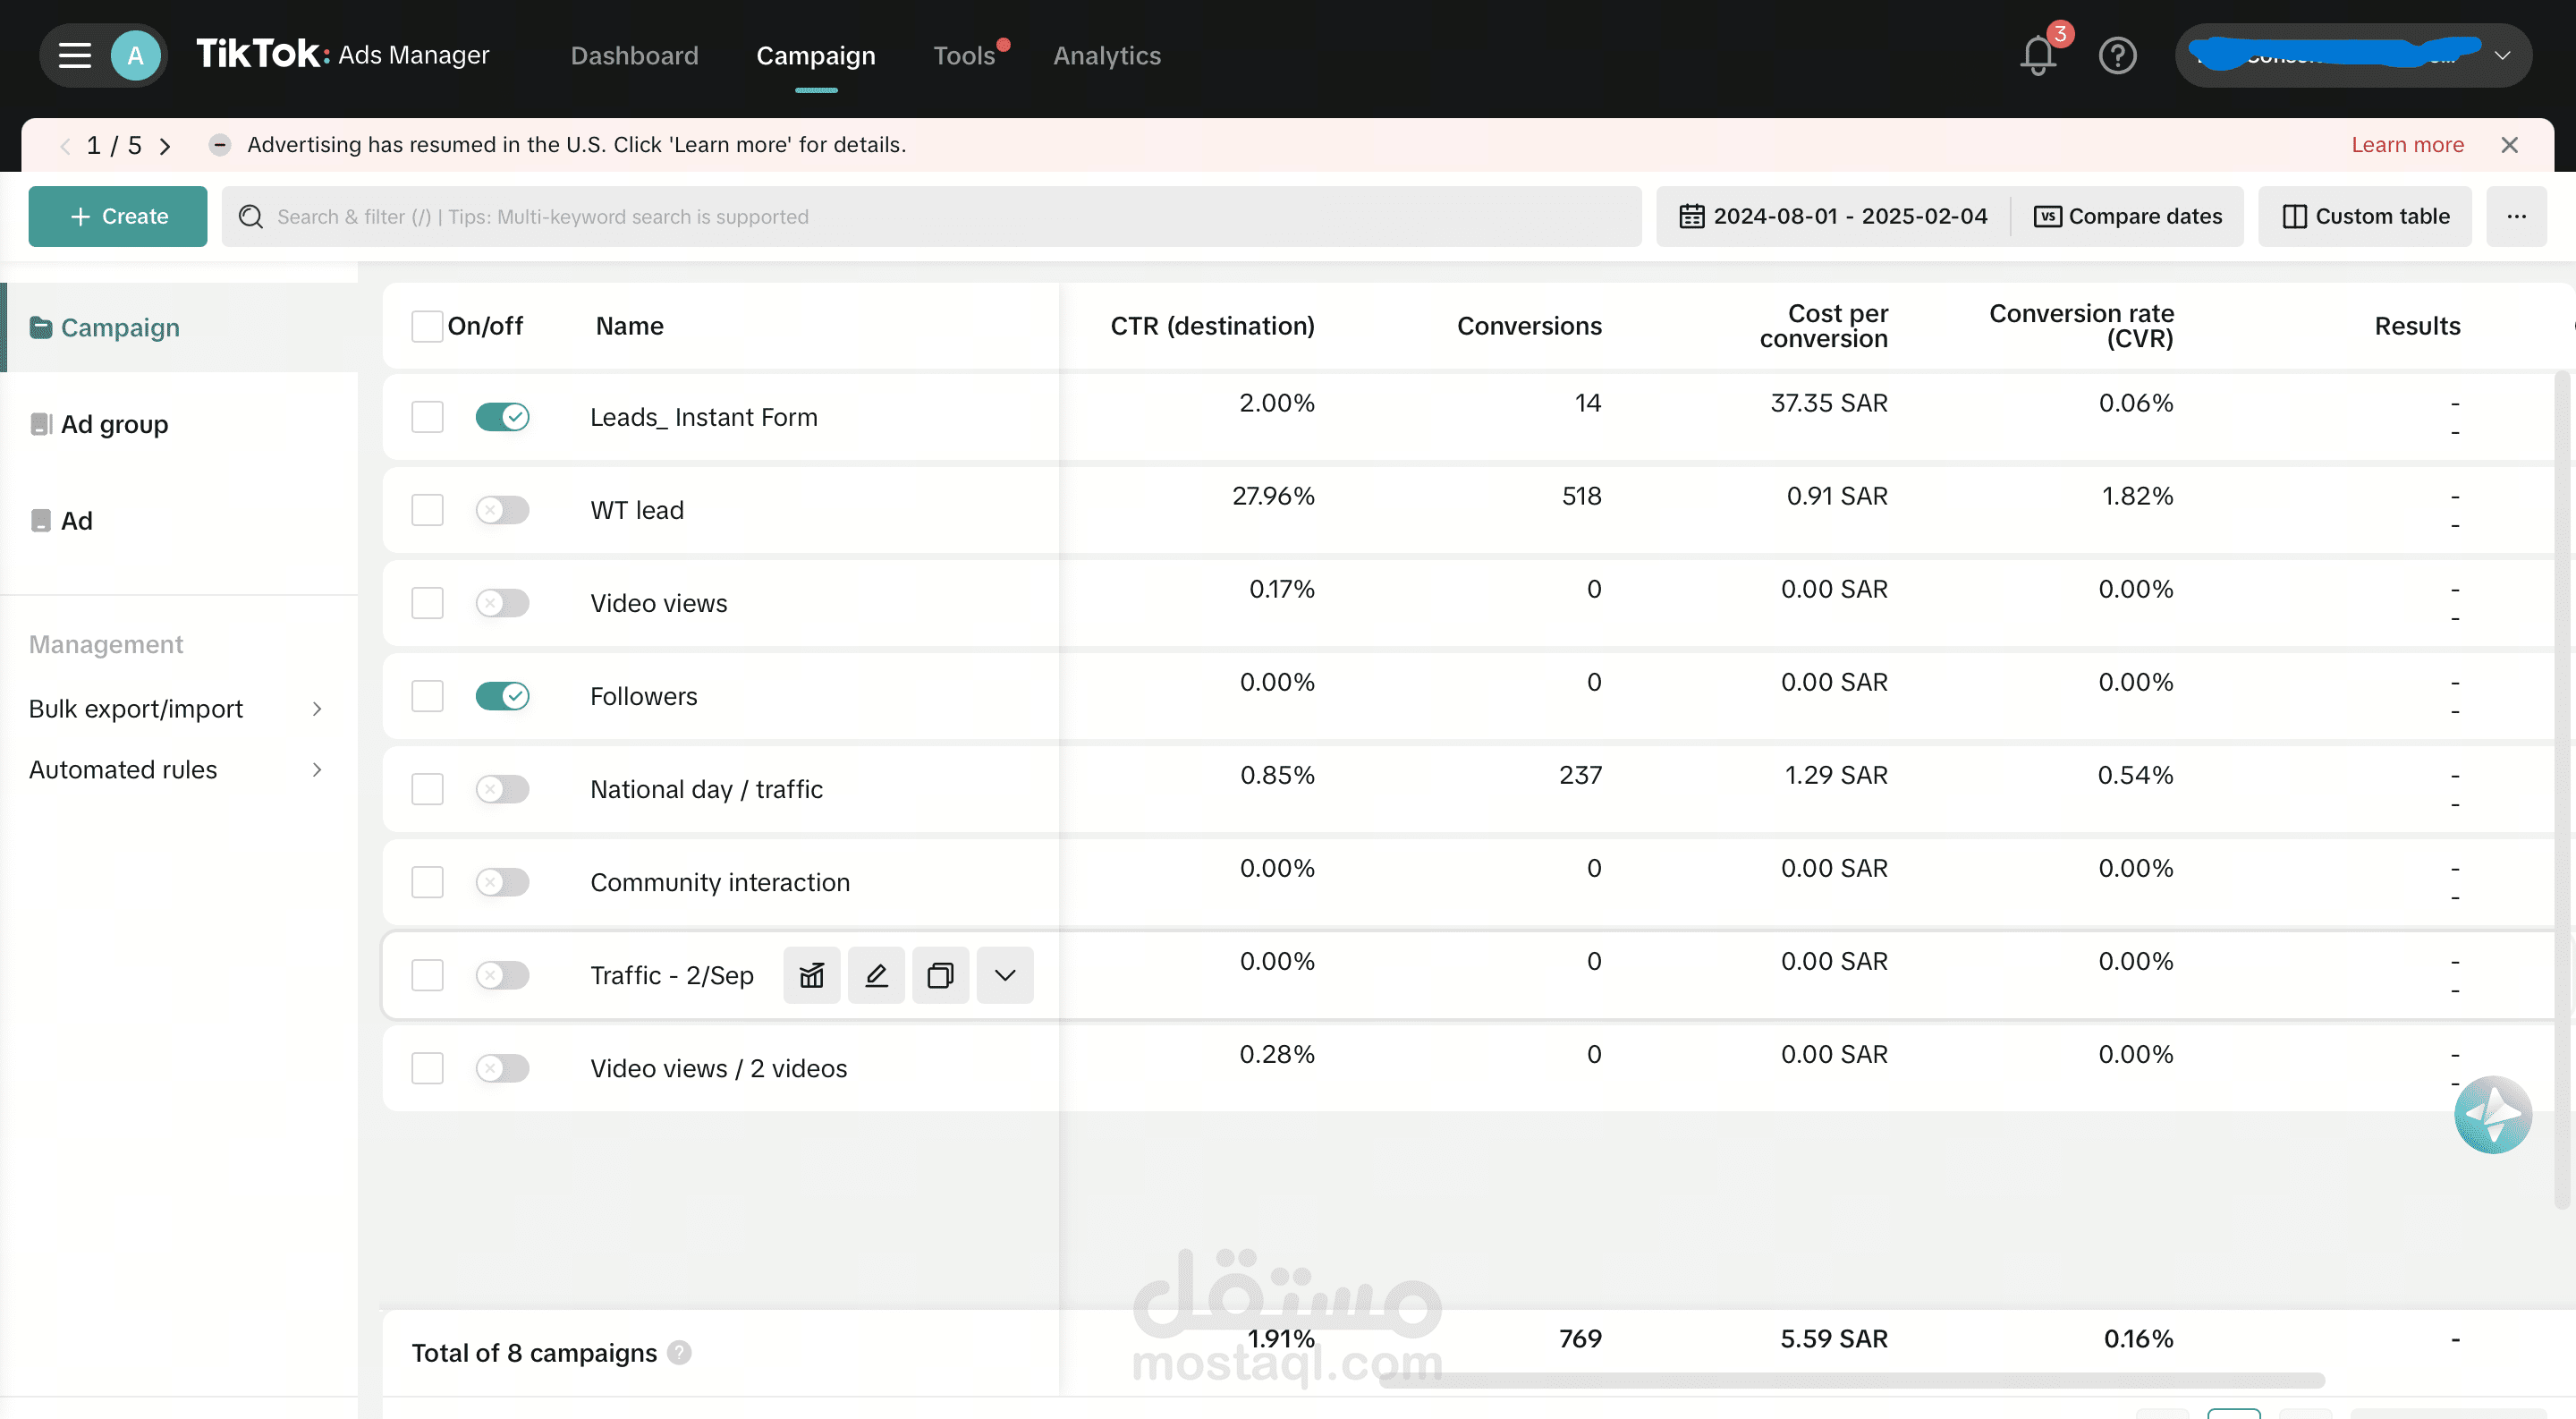Click Compare dates button

2128,216
